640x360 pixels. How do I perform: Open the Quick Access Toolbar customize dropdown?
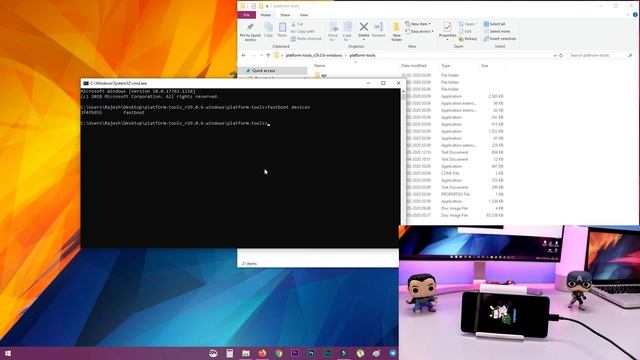tap(267, 6)
